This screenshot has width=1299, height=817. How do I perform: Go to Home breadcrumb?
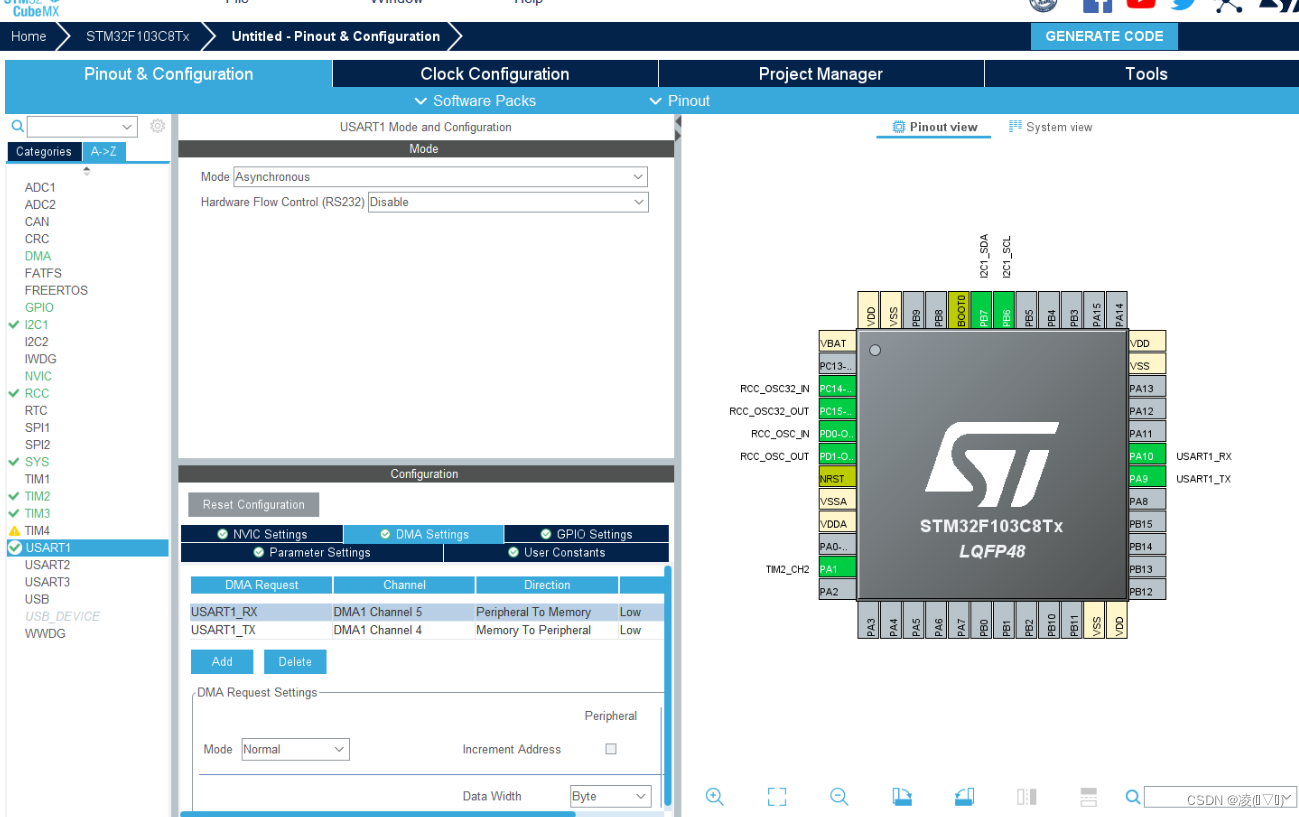pyautogui.click(x=29, y=36)
